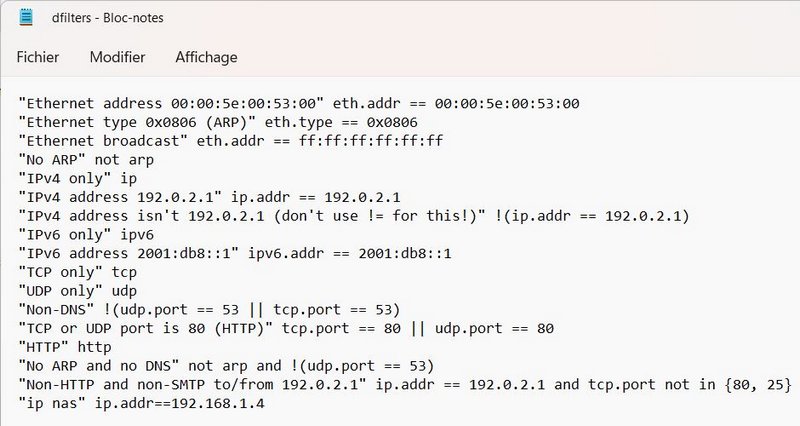The width and height of the screenshot is (800, 426).
Task: Click the Bloc-notes app icon in title bar
Action: tap(27, 16)
